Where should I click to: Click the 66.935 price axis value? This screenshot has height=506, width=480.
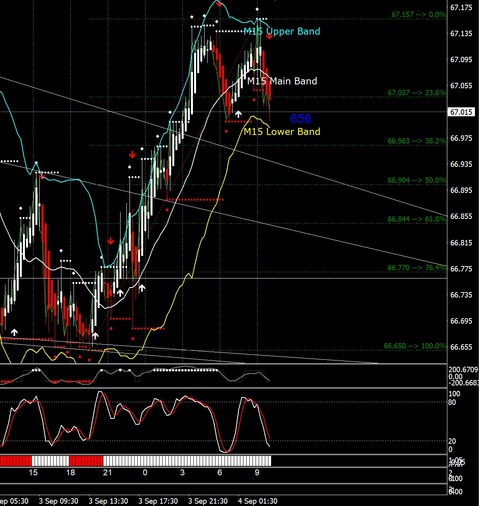461,164
